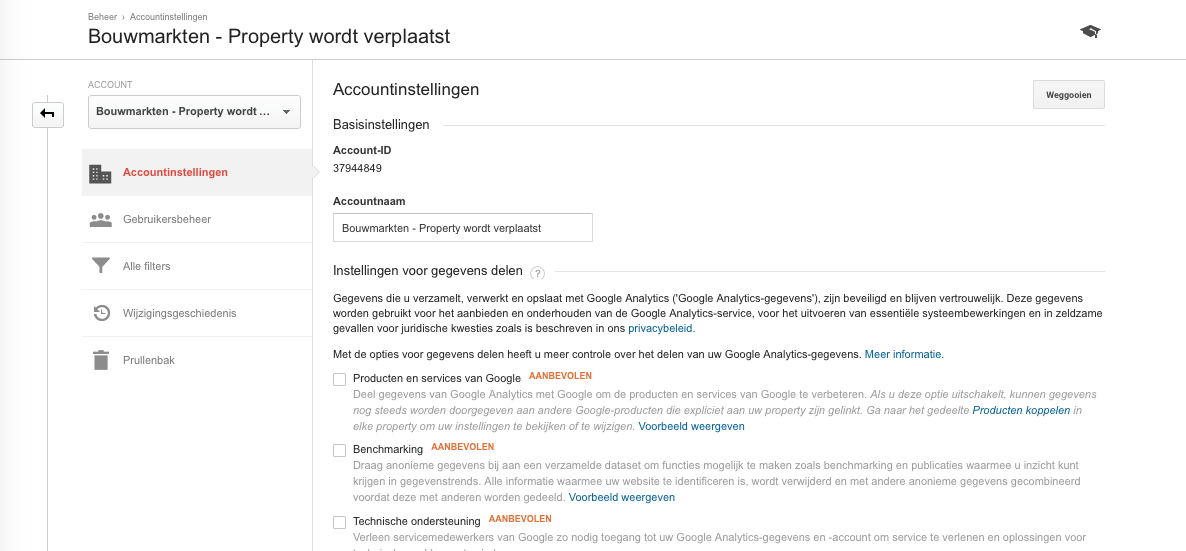
Task: Click the Wijzigingsgeschiedenis history clock icon
Action: (x=101, y=313)
